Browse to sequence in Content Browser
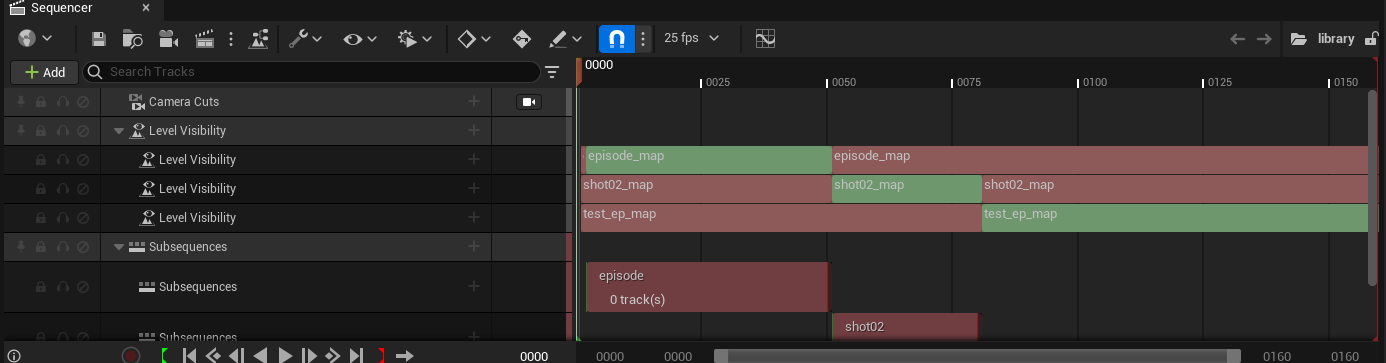This screenshot has width=1386, height=363. pyautogui.click(x=132, y=39)
